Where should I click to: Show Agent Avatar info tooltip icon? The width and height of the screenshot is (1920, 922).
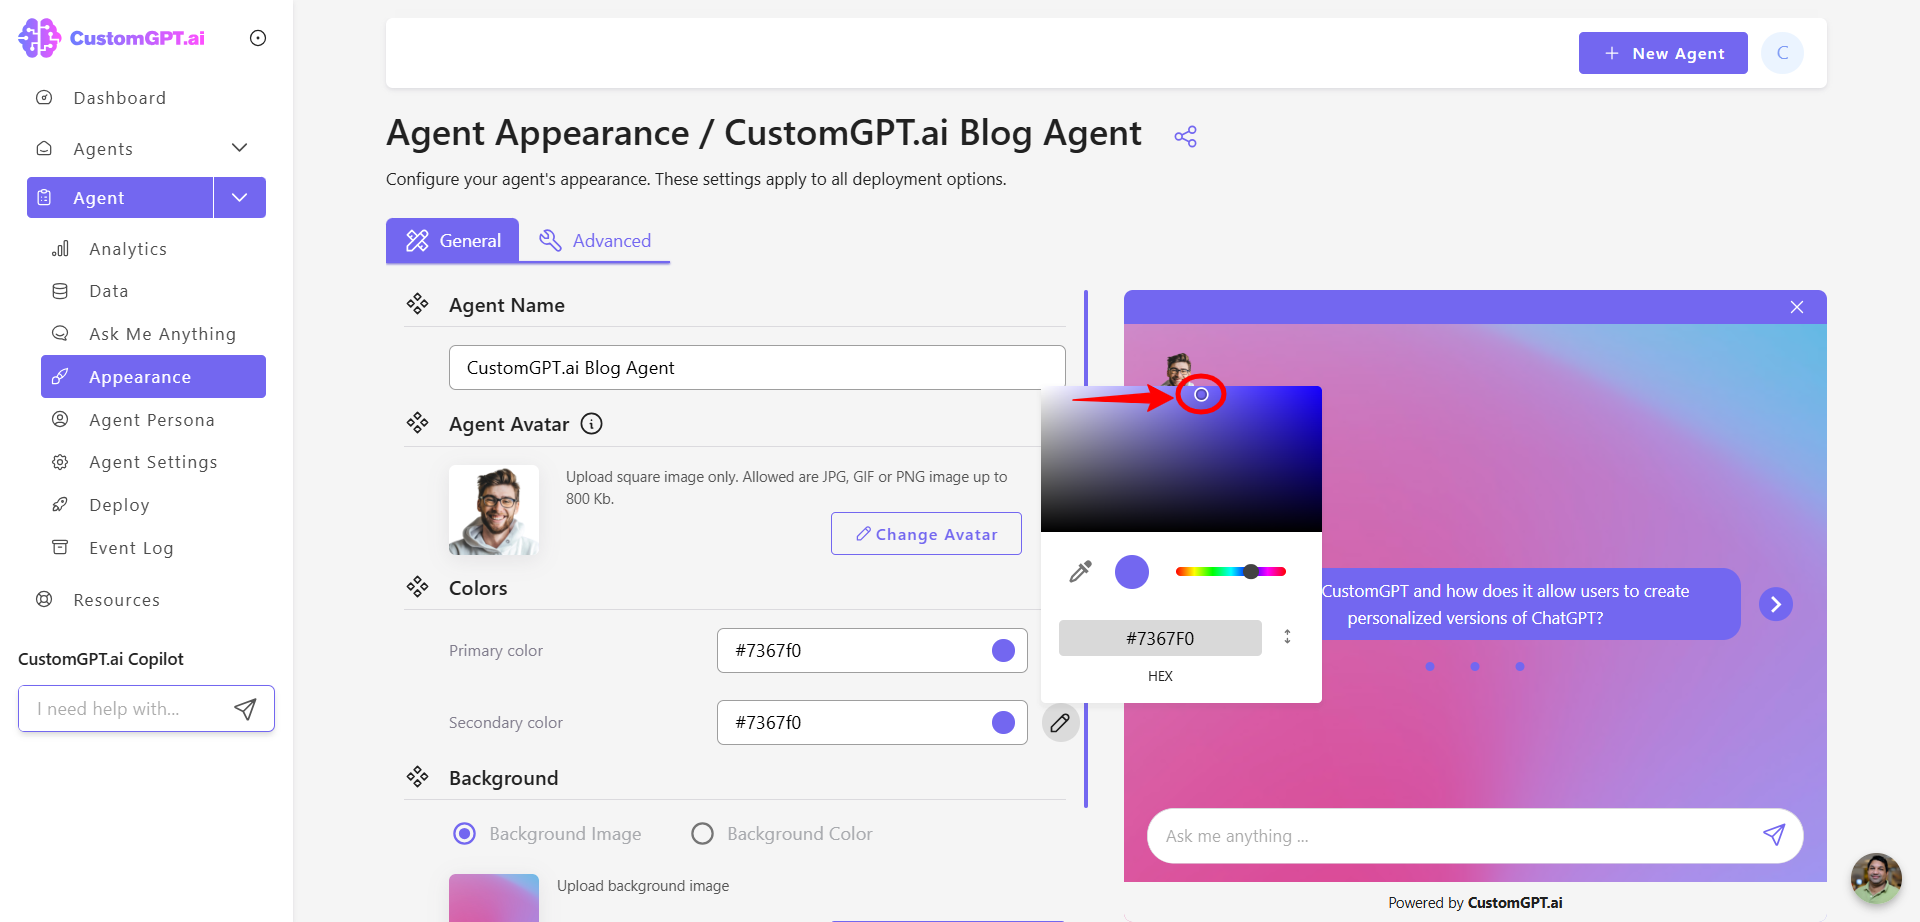[592, 424]
